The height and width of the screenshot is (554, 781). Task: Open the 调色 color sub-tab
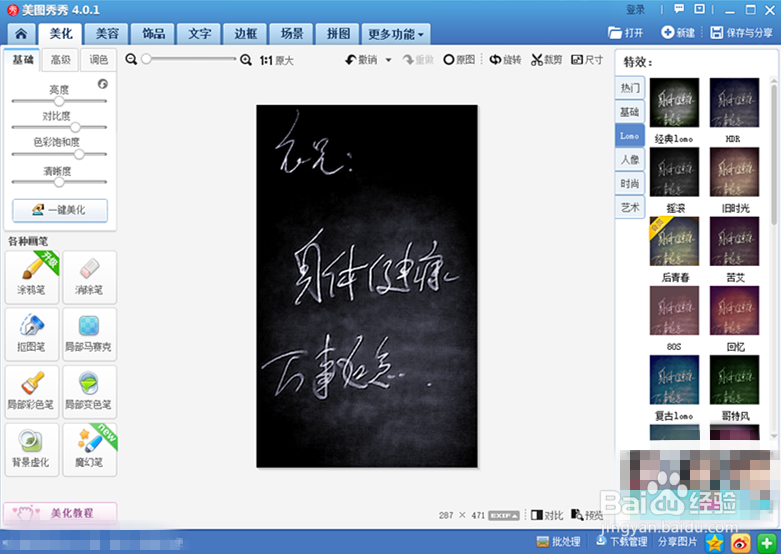pyautogui.click(x=99, y=60)
